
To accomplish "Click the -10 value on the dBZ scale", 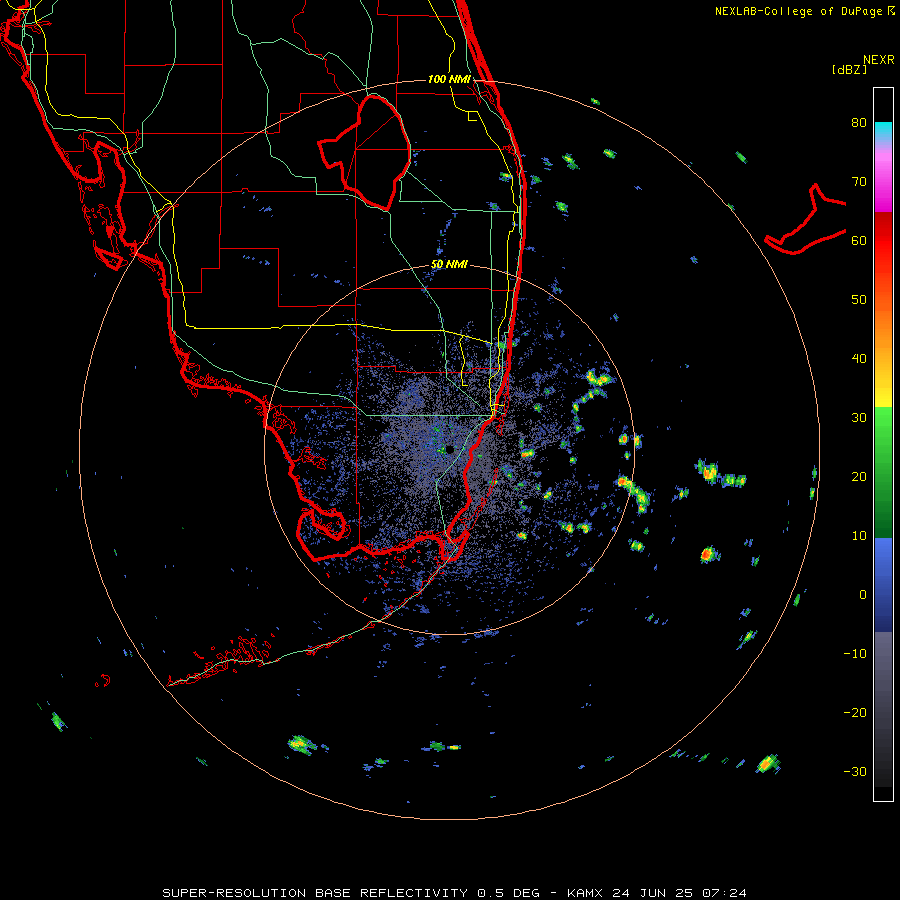I will [855, 654].
